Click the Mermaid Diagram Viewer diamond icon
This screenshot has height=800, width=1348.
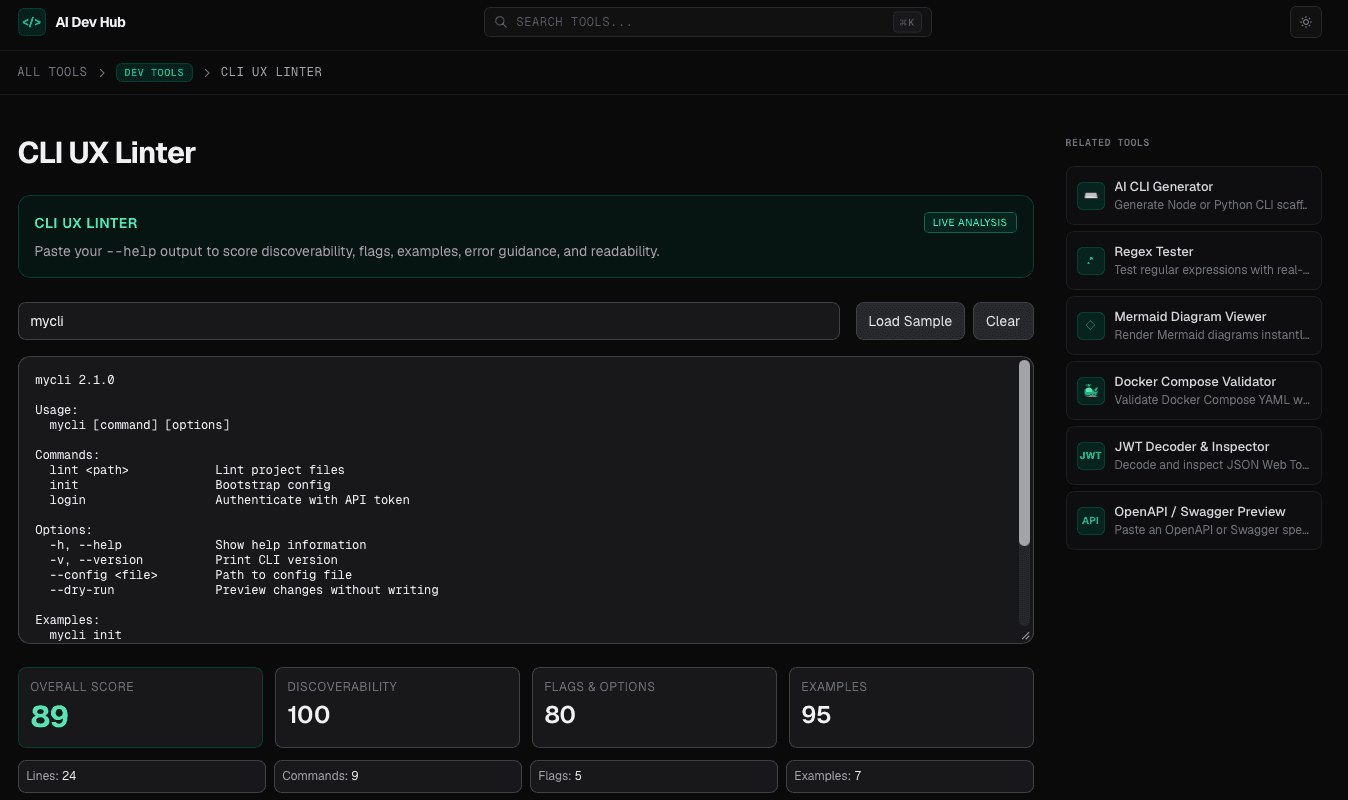(1090, 325)
